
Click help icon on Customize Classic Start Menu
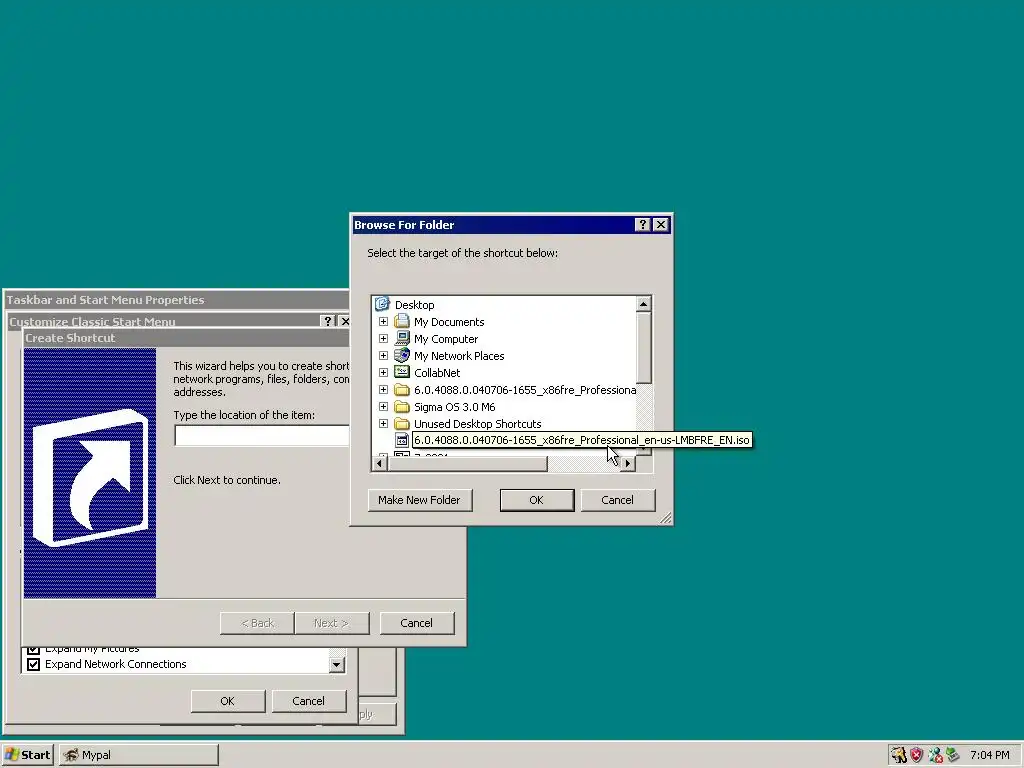(x=328, y=321)
